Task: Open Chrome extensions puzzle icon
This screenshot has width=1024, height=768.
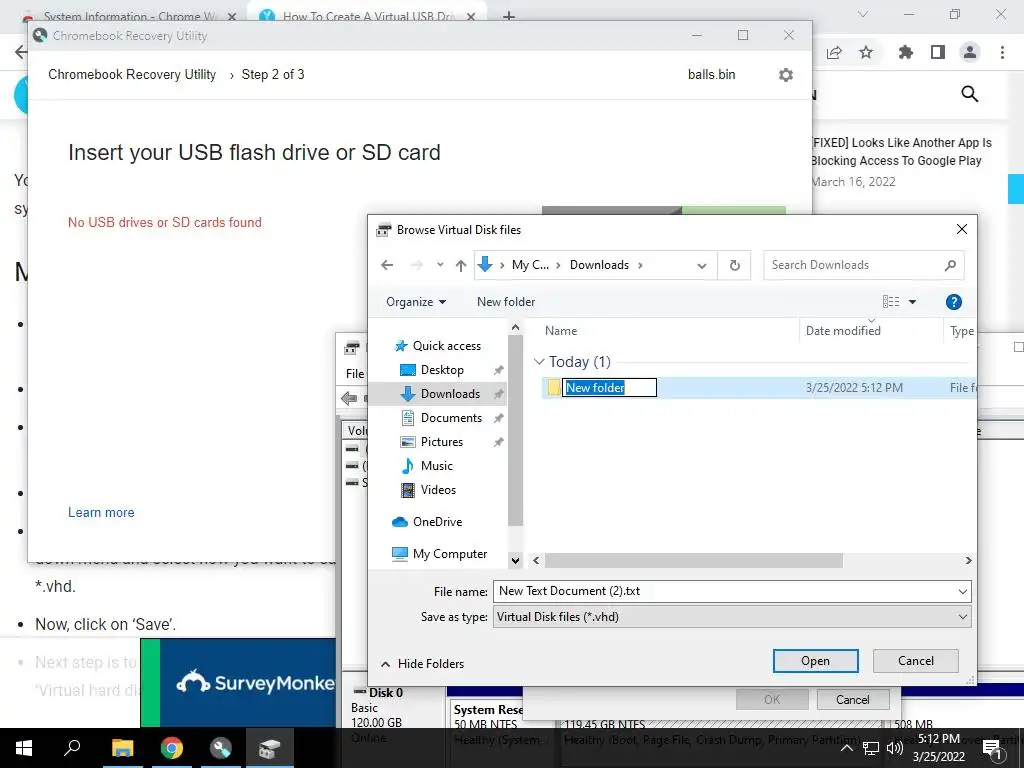Action: pyautogui.click(x=906, y=52)
